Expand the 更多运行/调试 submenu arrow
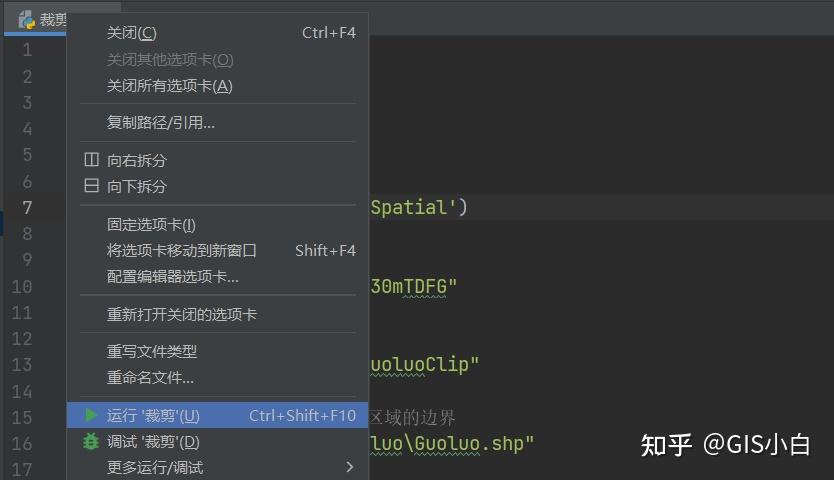The height and width of the screenshot is (480, 834). [x=349, y=467]
